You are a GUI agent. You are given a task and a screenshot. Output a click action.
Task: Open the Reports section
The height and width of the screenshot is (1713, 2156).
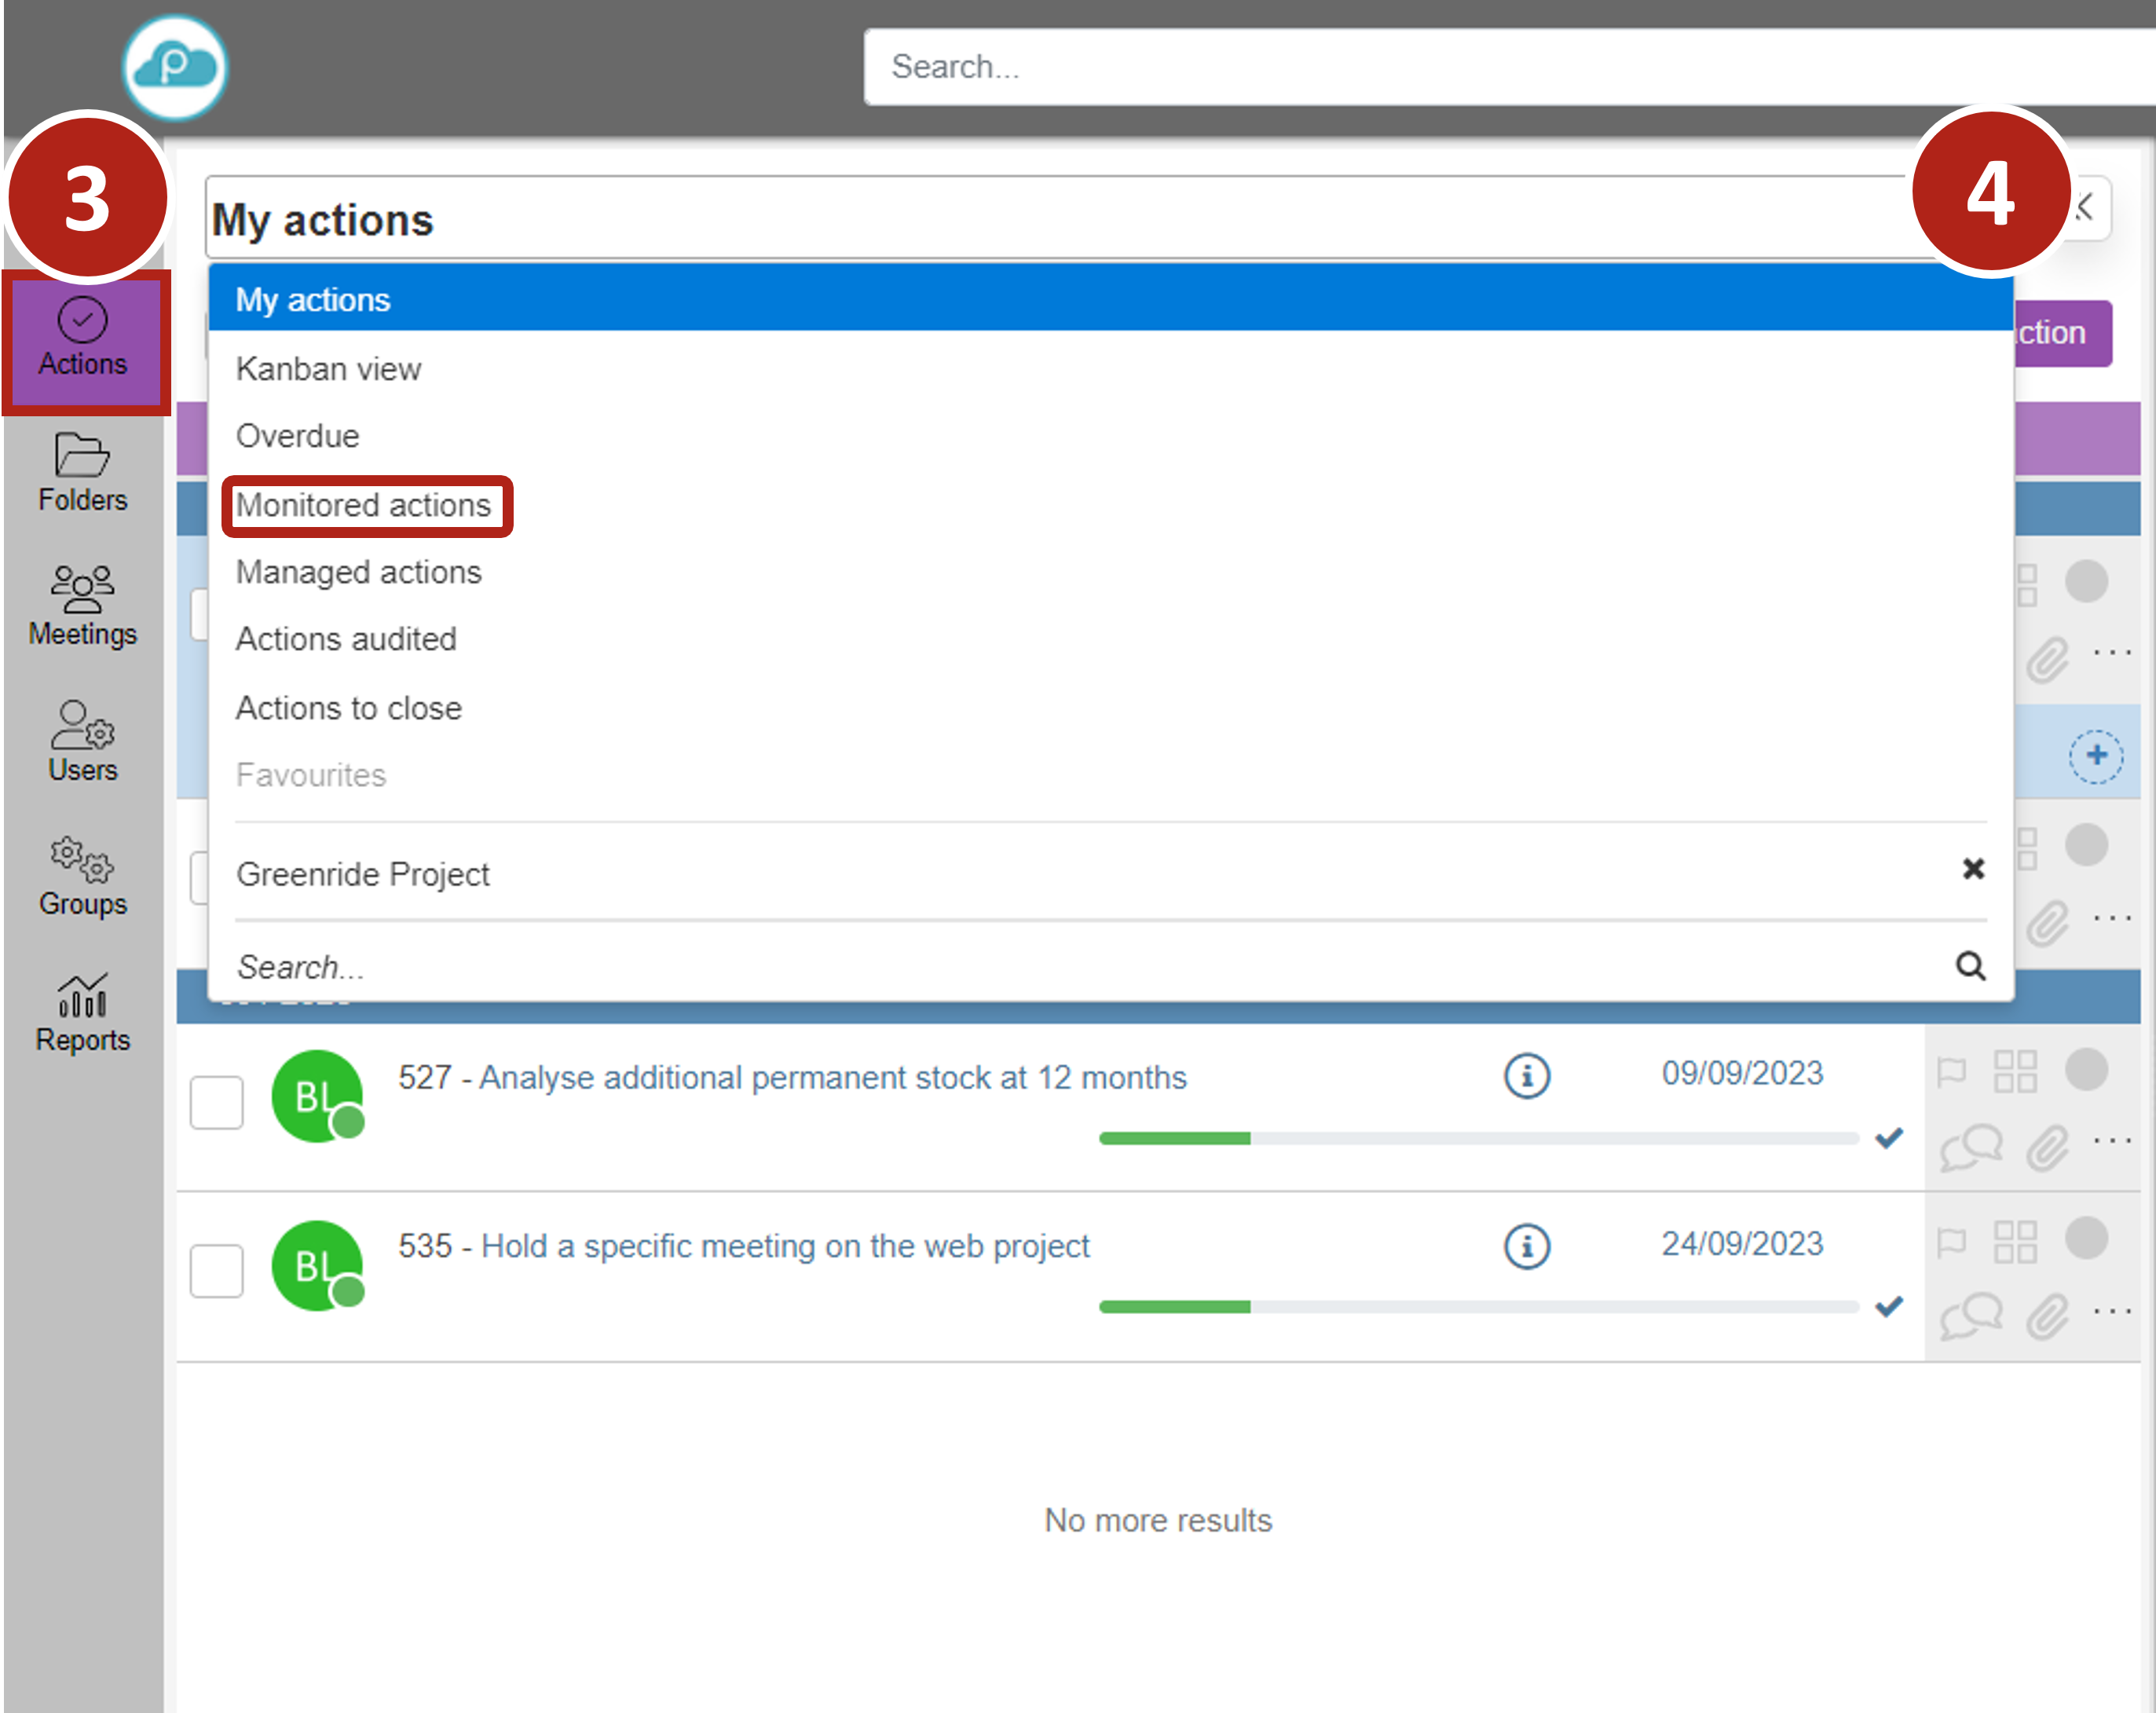(82, 1012)
